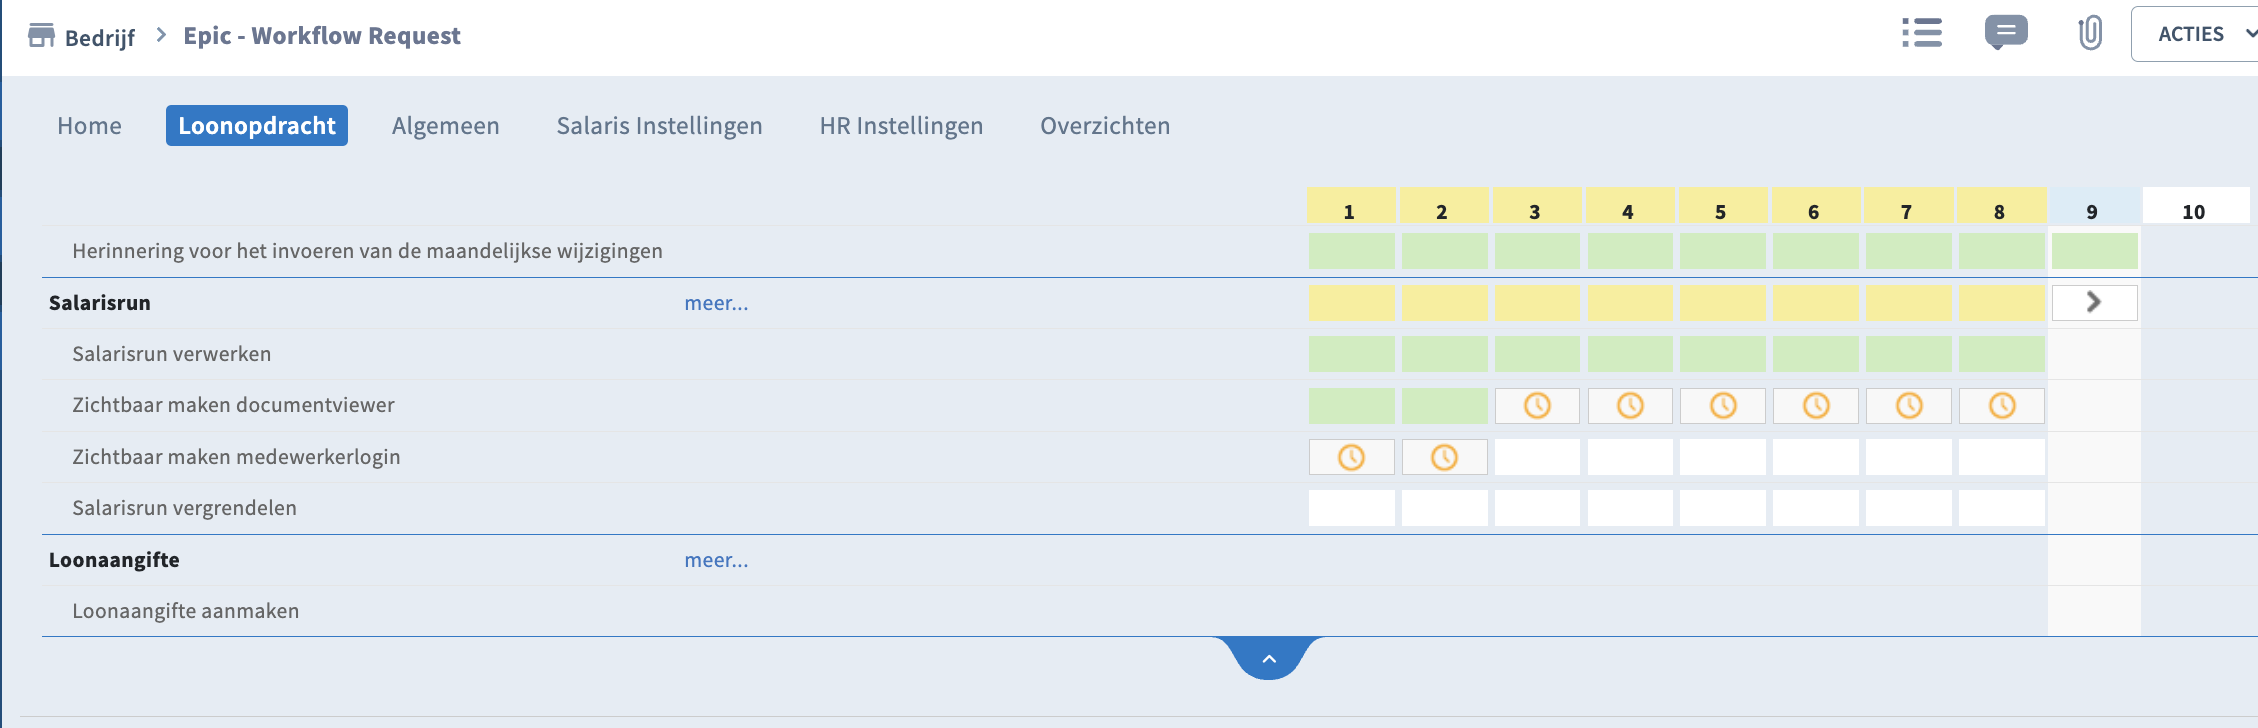
Task: Collapse panel with the blue up chevron
Action: (1269, 658)
